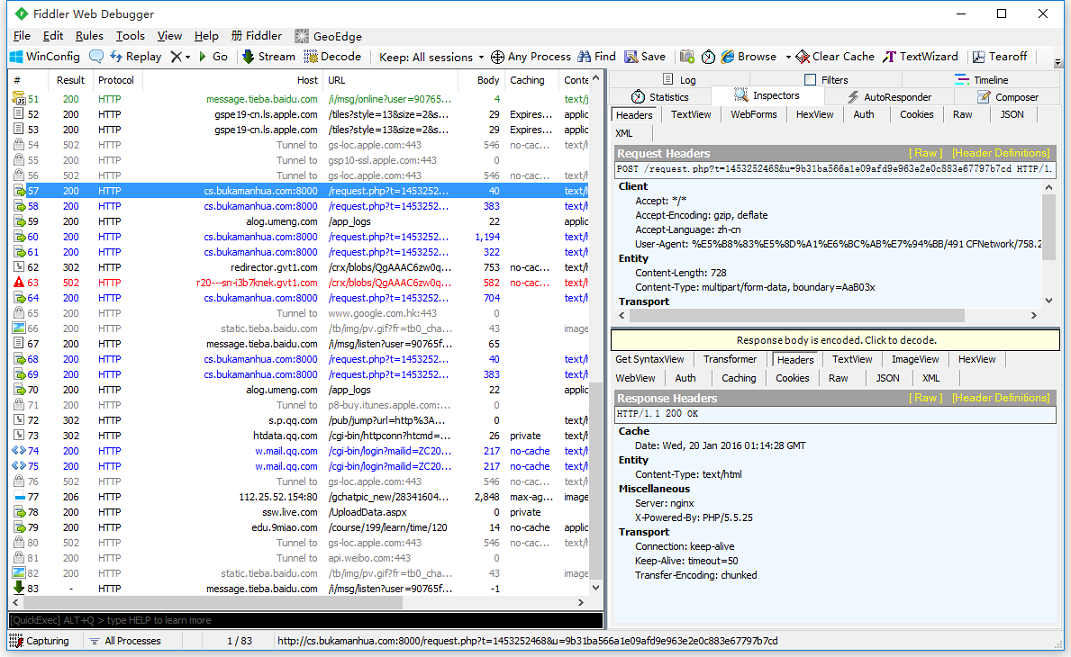Clear the browser cache
Image resolution: width=1071 pixels, height=657 pixels.
[835, 57]
